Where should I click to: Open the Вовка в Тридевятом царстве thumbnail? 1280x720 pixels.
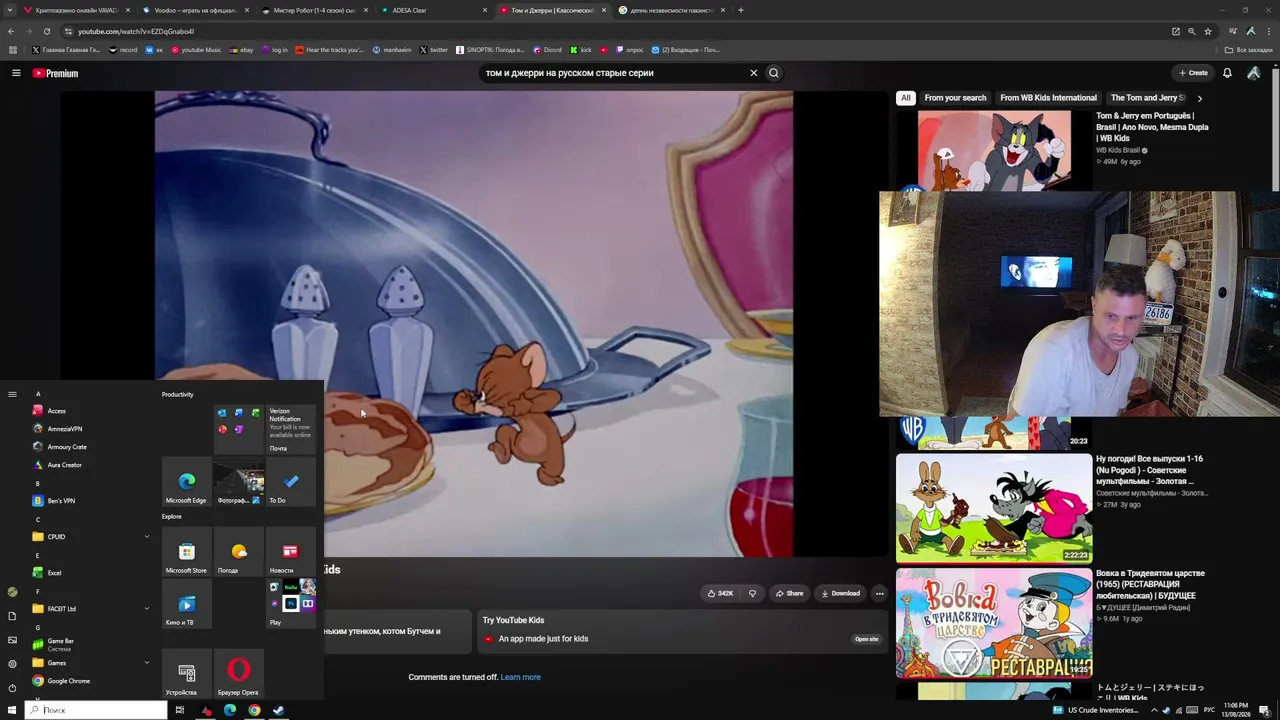pyautogui.click(x=994, y=624)
